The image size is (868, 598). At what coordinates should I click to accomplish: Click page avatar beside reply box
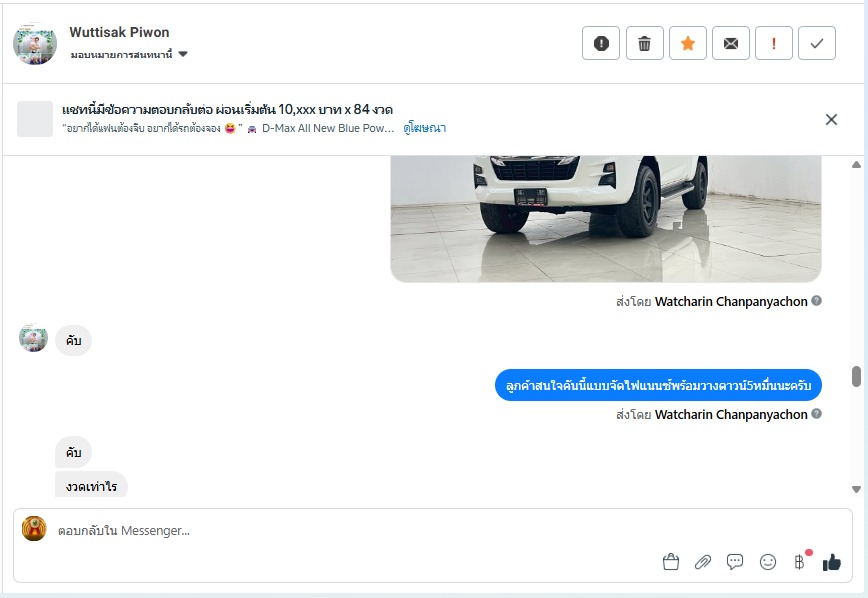coord(34,528)
